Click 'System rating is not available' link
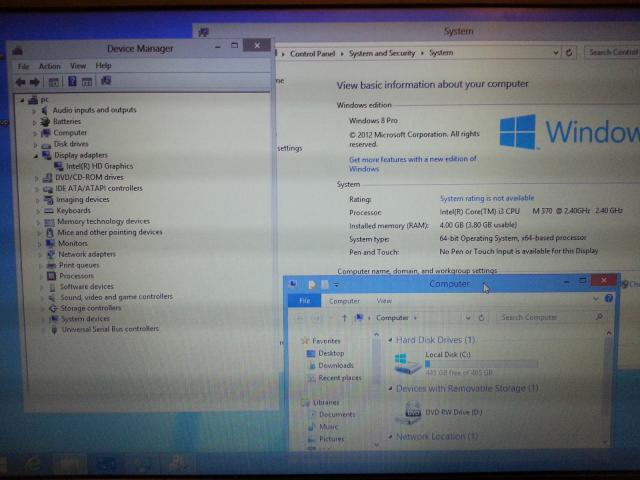The image size is (640, 480). point(487,199)
